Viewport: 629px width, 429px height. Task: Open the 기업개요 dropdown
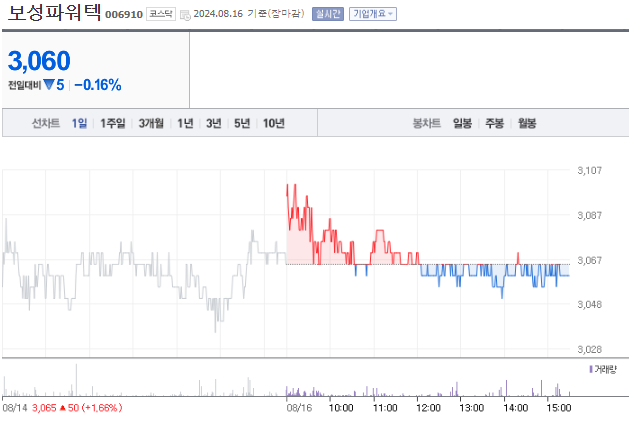click(373, 14)
